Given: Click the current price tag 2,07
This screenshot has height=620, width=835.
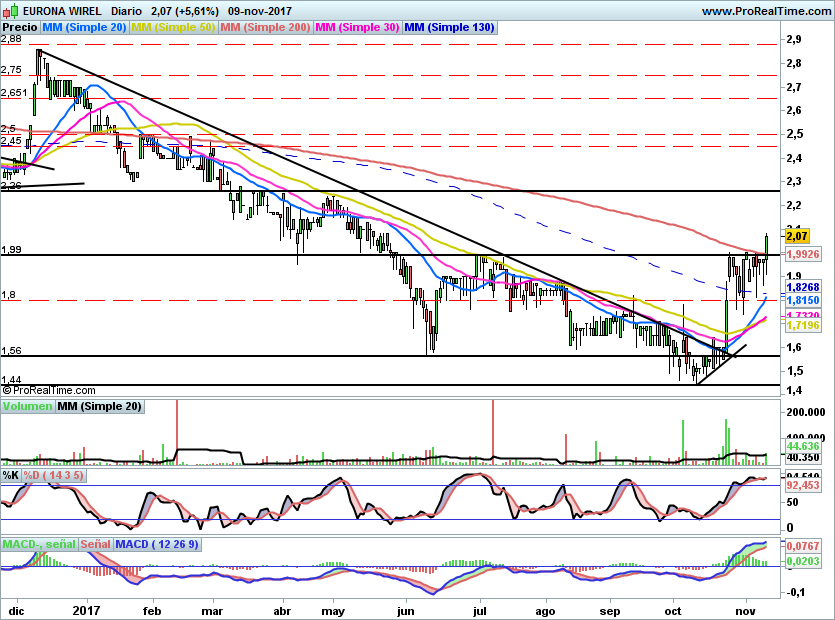Looking at the screenshot, I should pos(797,235).
